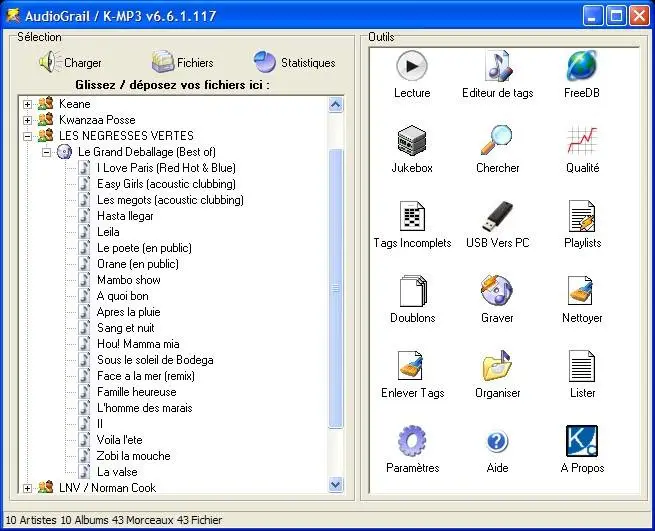This screenshot has height=531, width=655.
Task: Open the Lister tool
Action: [582, 374]
